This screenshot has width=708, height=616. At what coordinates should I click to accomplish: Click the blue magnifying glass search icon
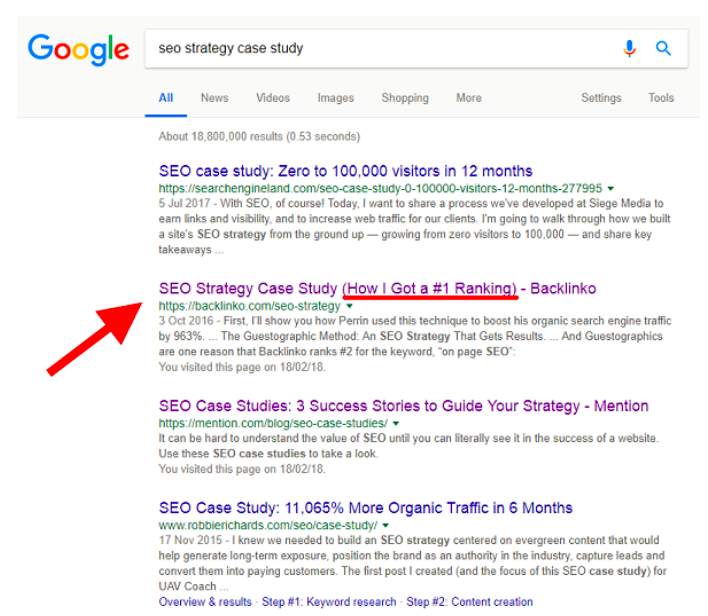coord(663,48)
